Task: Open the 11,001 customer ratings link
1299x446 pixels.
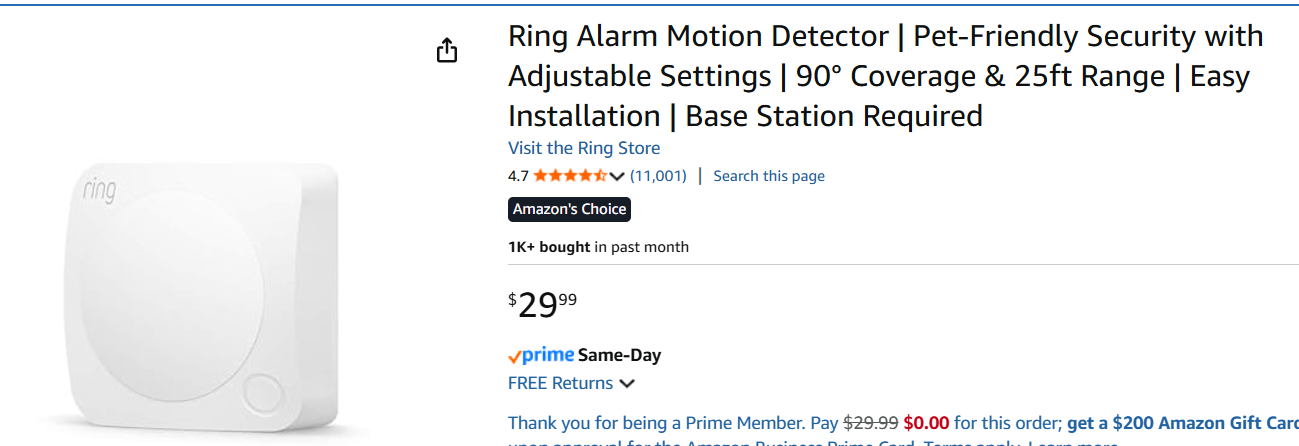Action: pos(658,176)
